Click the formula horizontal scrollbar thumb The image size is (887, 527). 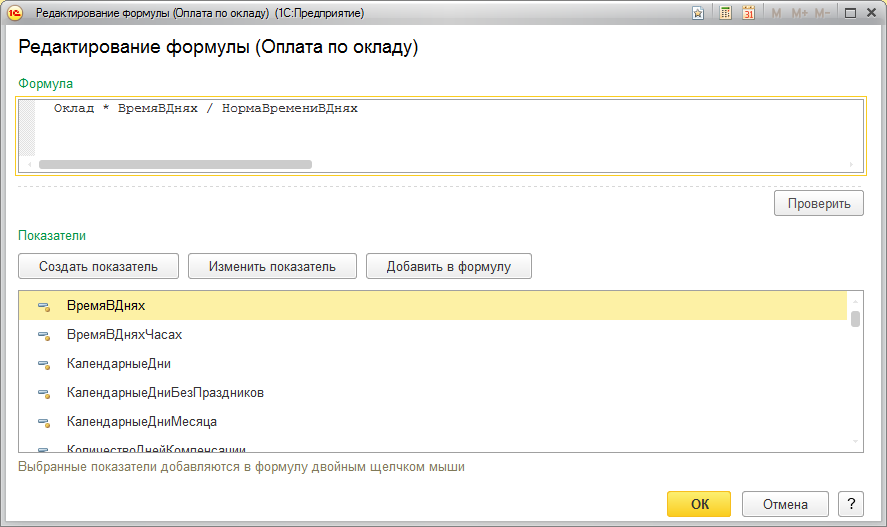pyautogui.click(x=175, y=165)
